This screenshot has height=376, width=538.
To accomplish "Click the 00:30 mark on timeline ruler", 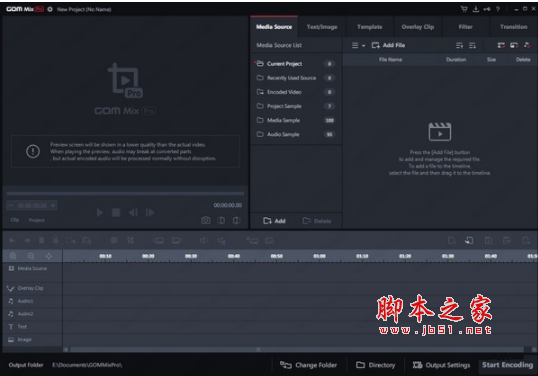I will point(191,256).
